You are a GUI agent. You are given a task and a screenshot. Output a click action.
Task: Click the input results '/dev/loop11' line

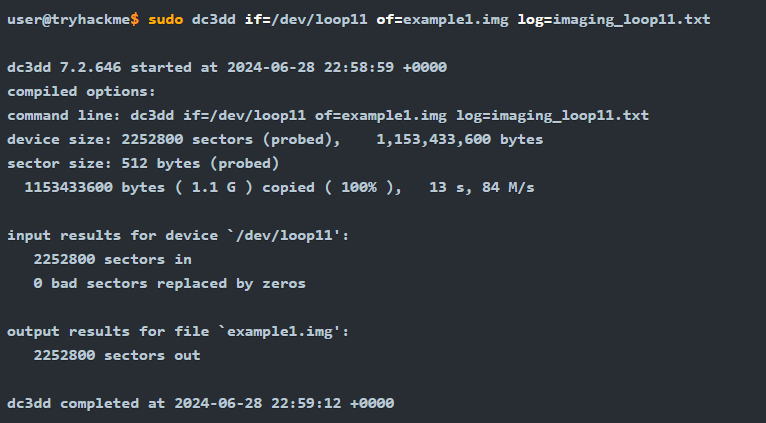pos(178,235)
